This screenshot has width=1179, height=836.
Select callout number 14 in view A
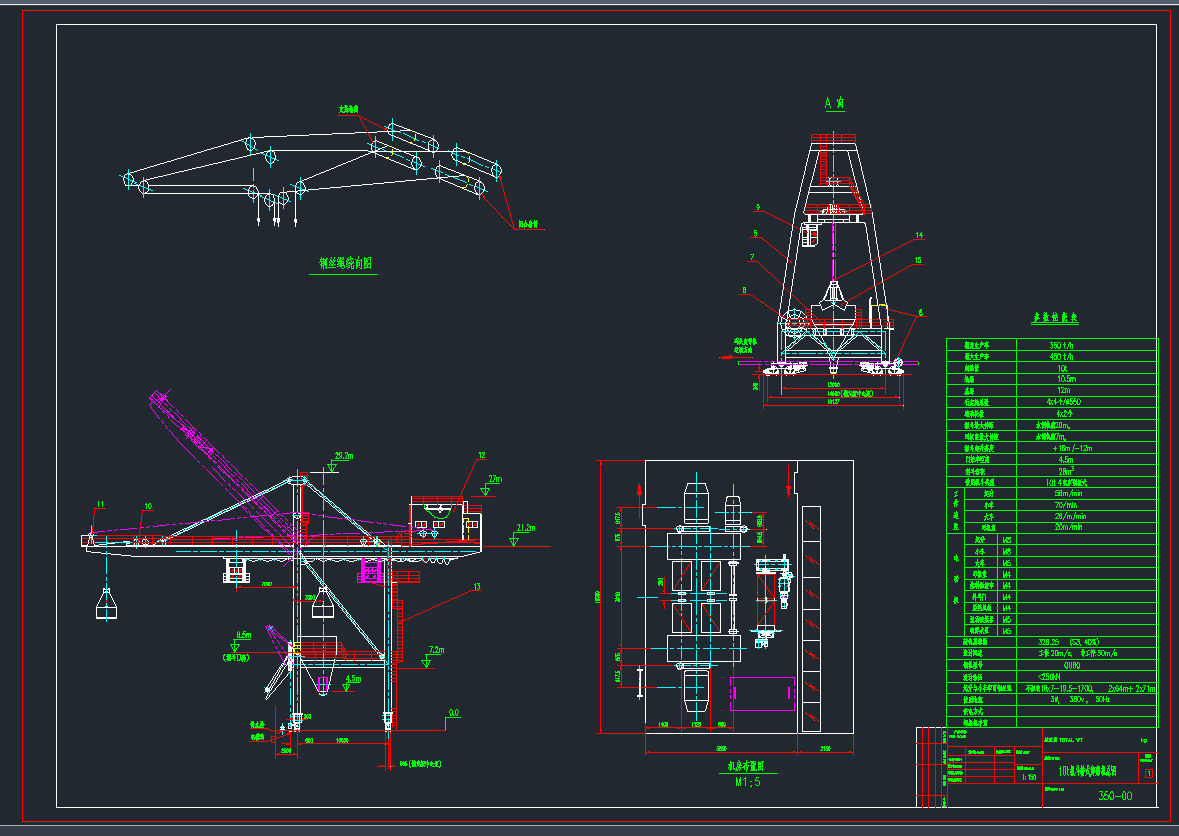point(919,237)
